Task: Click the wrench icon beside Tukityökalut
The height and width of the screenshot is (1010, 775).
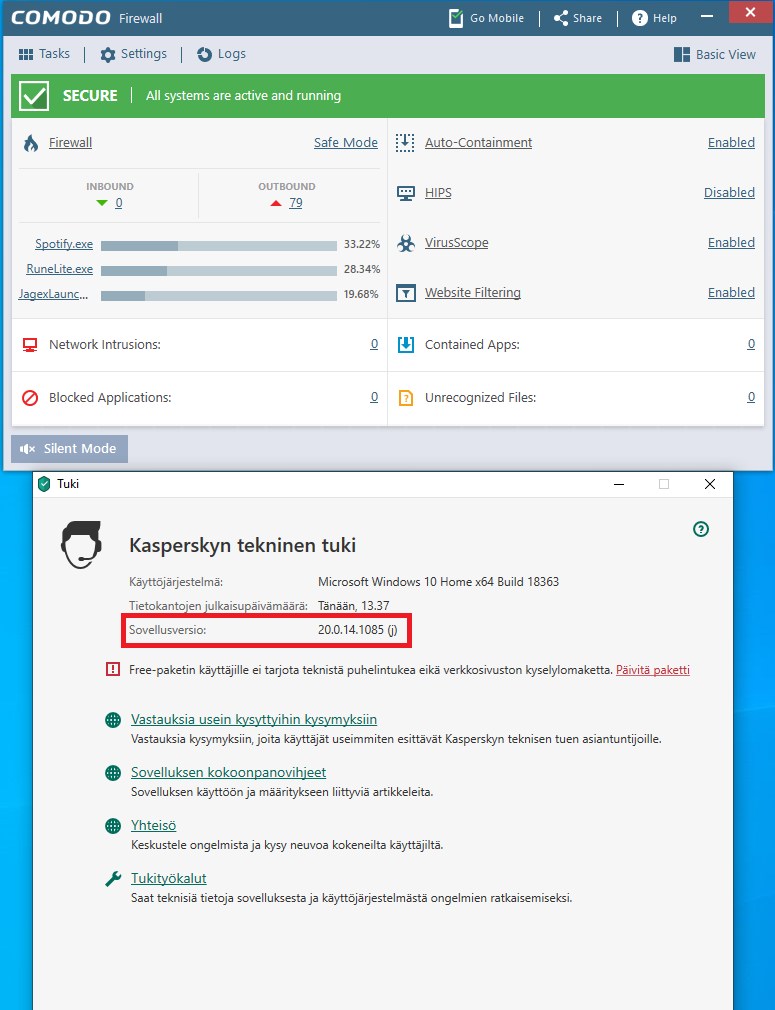Action: pos(113,879)
